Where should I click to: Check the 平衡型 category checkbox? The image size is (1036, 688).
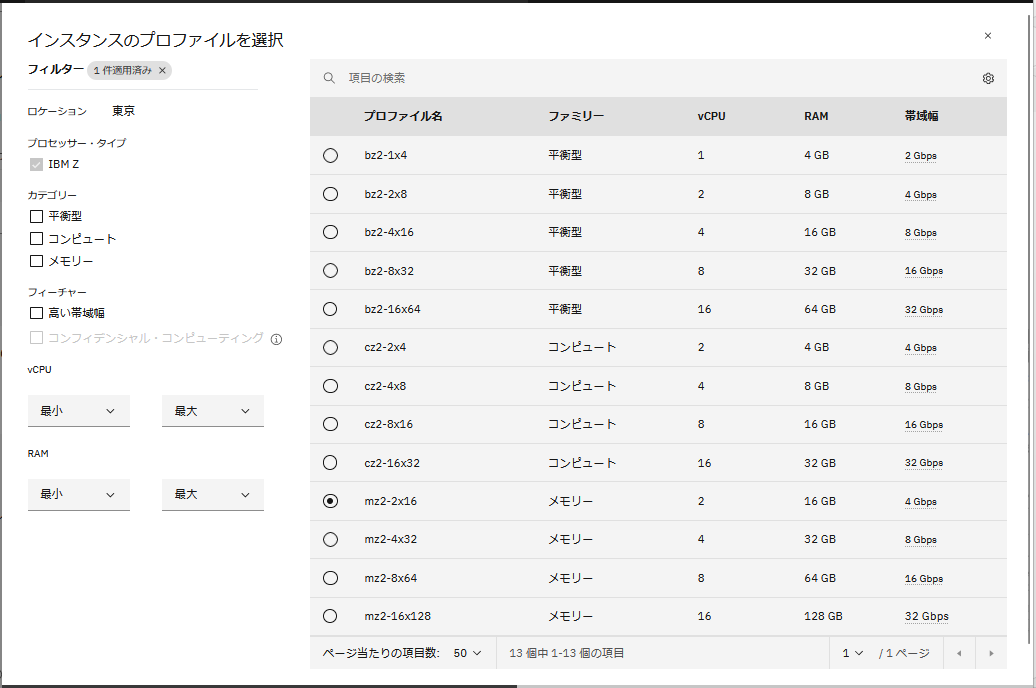click(36, 216)
